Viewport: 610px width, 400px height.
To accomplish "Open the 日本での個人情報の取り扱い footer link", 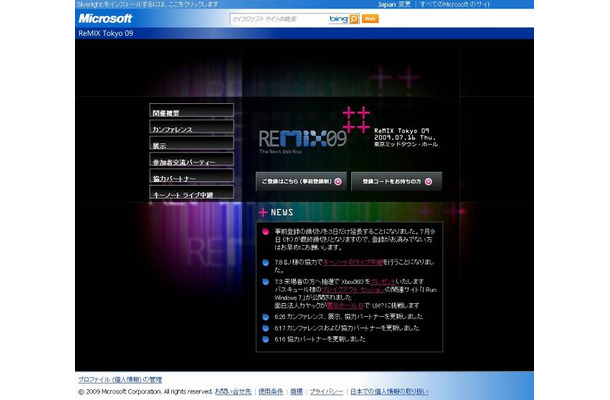I will 389,391.
